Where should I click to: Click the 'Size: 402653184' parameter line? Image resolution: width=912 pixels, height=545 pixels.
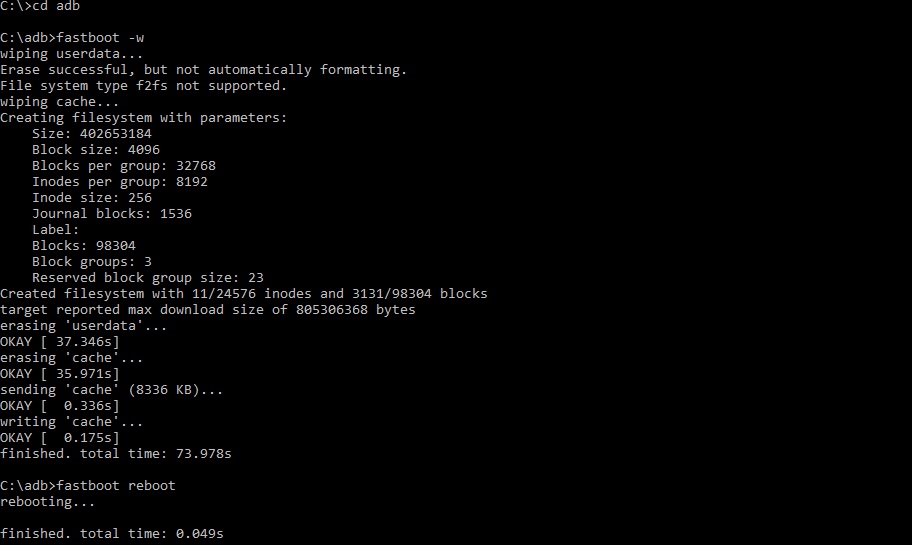click(92, 134)
